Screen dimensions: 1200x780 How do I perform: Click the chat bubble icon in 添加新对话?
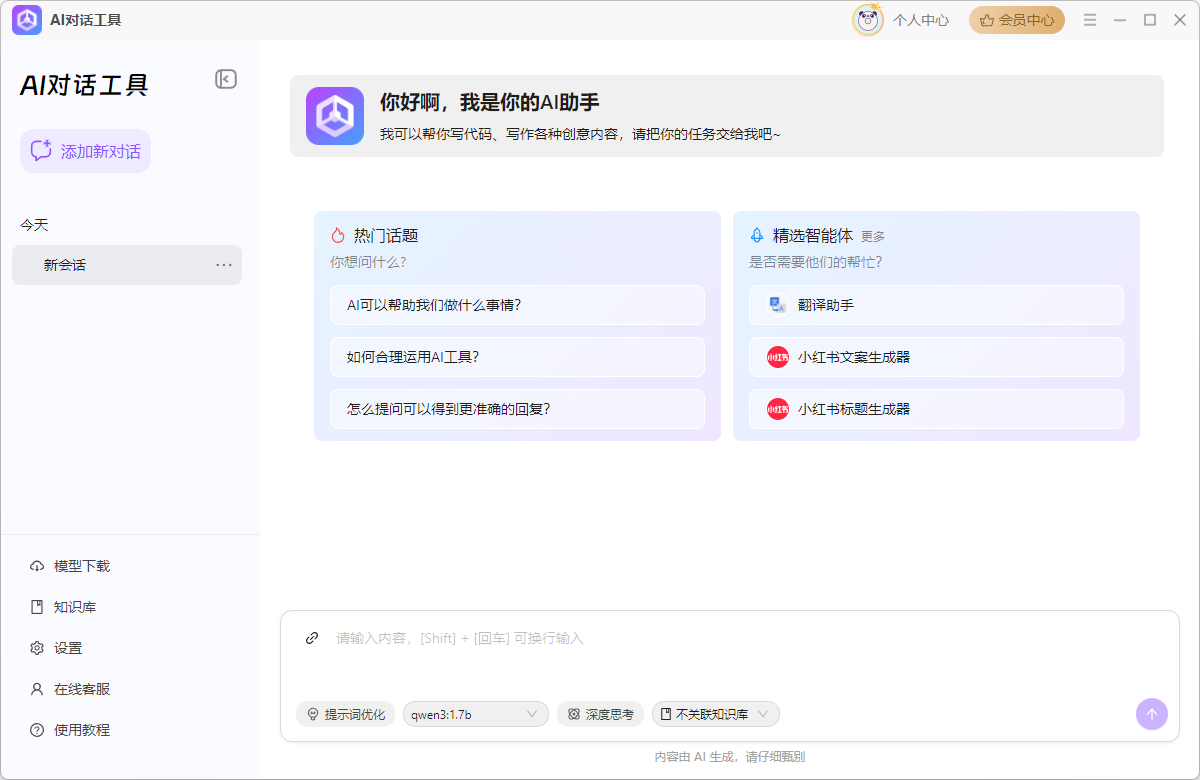pyautogui.click(x=41, y=151)
